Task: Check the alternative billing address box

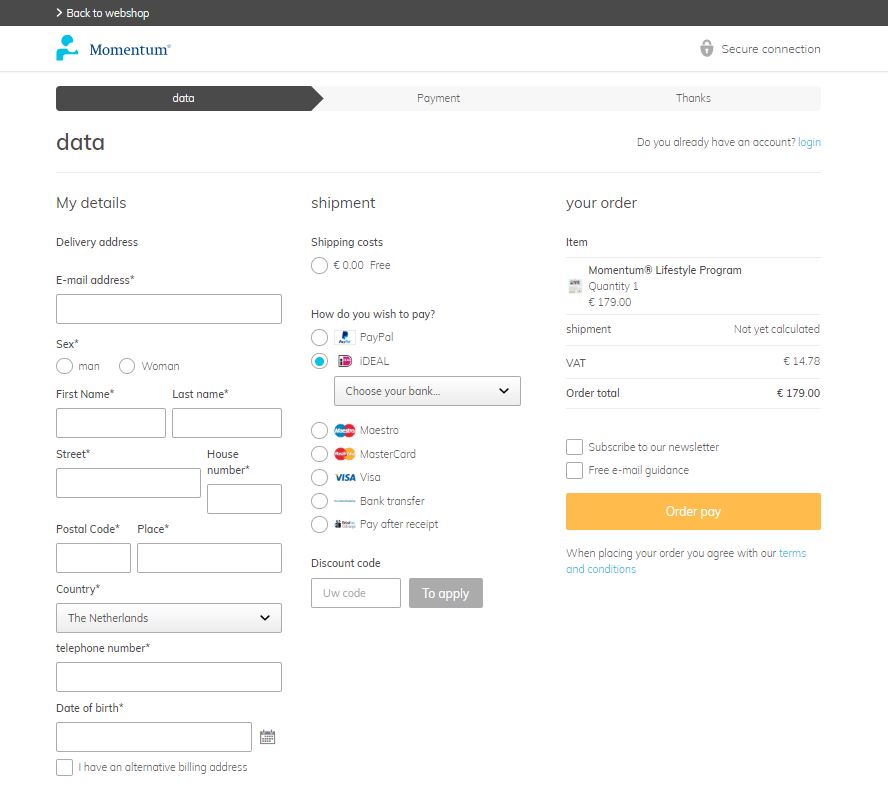Action: (65, 767)
